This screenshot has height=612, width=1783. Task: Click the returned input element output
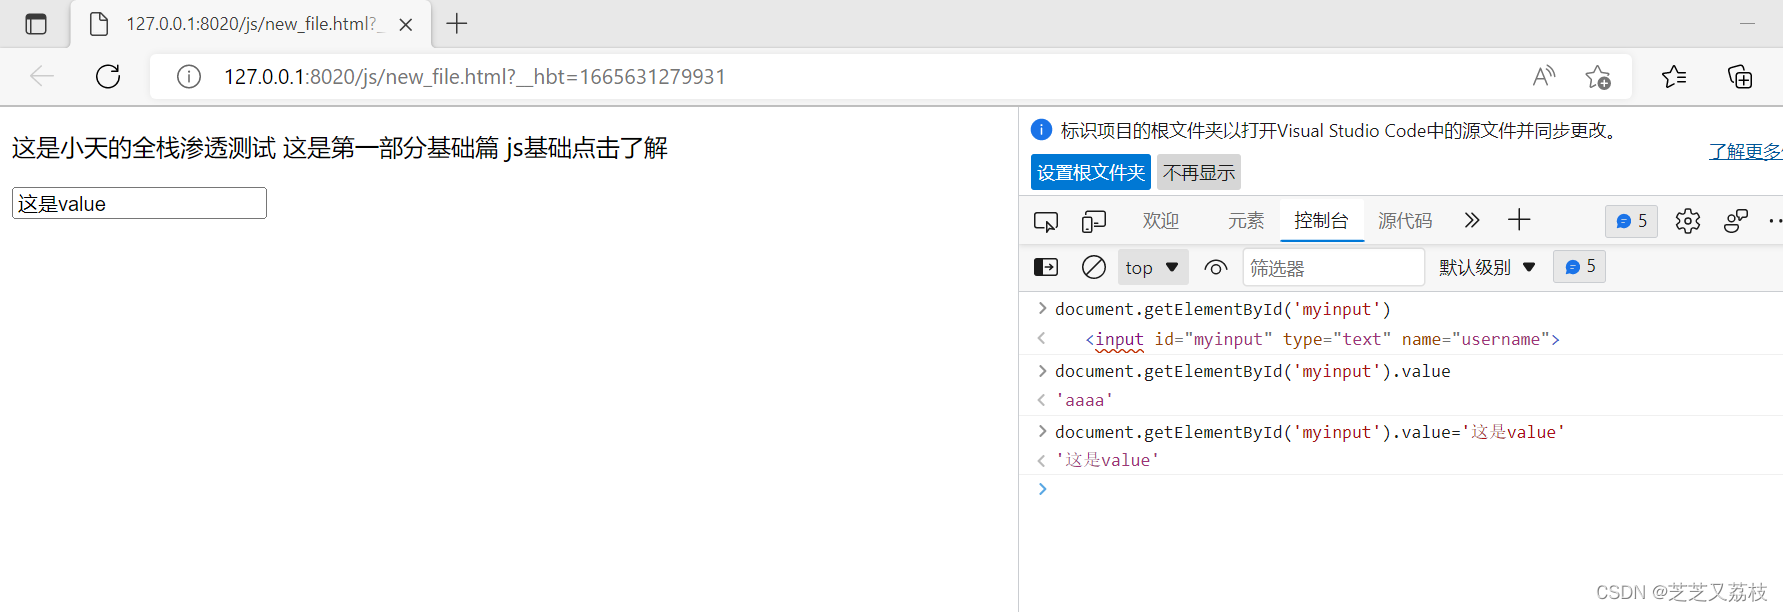coord(1322,339)
